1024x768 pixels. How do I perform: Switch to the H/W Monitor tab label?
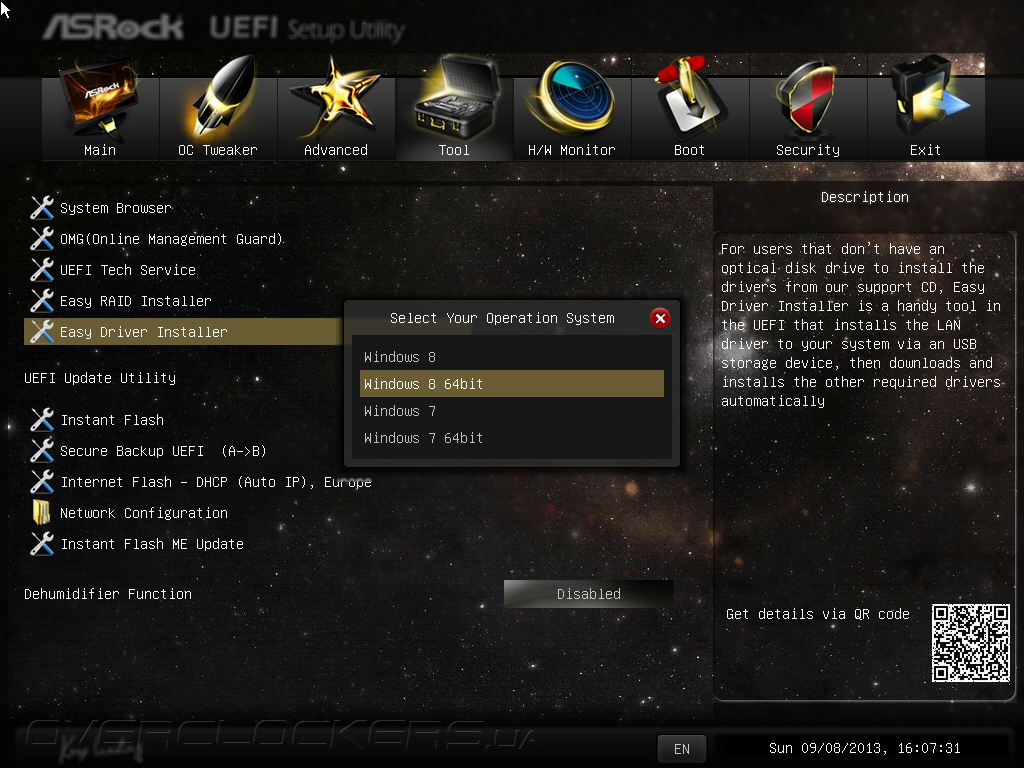571,150
